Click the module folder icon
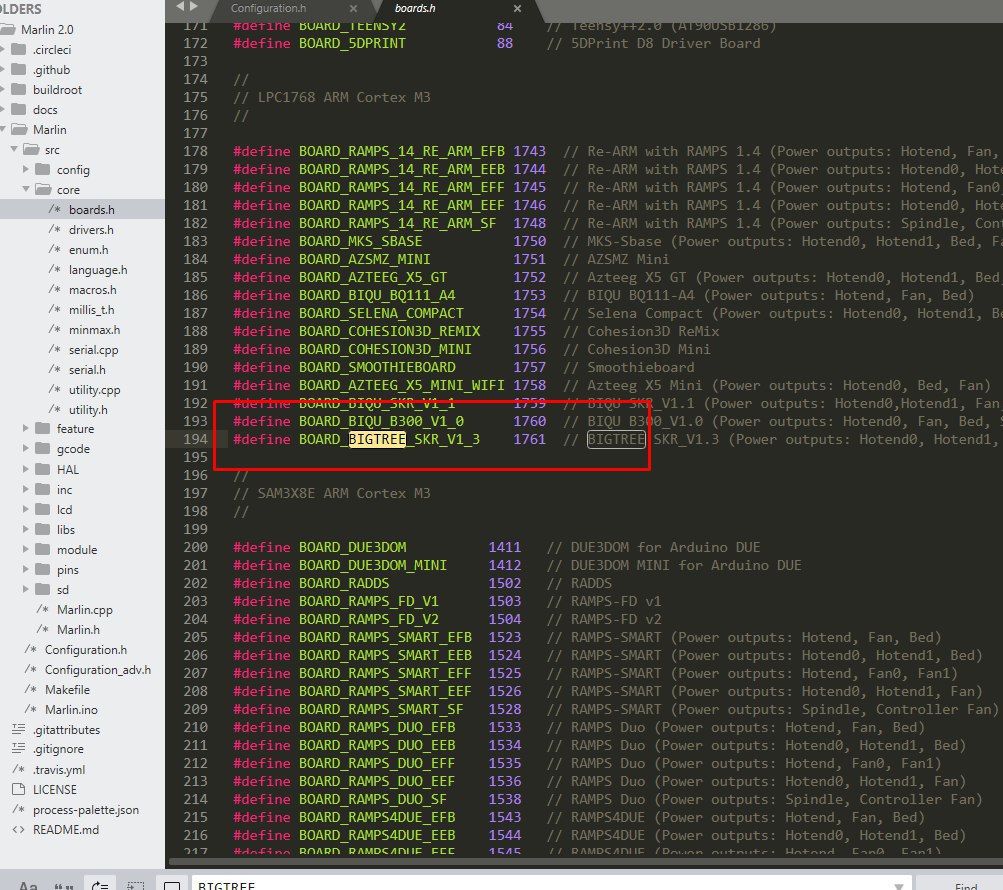The image size is (1003, 890). coord(43,550)
